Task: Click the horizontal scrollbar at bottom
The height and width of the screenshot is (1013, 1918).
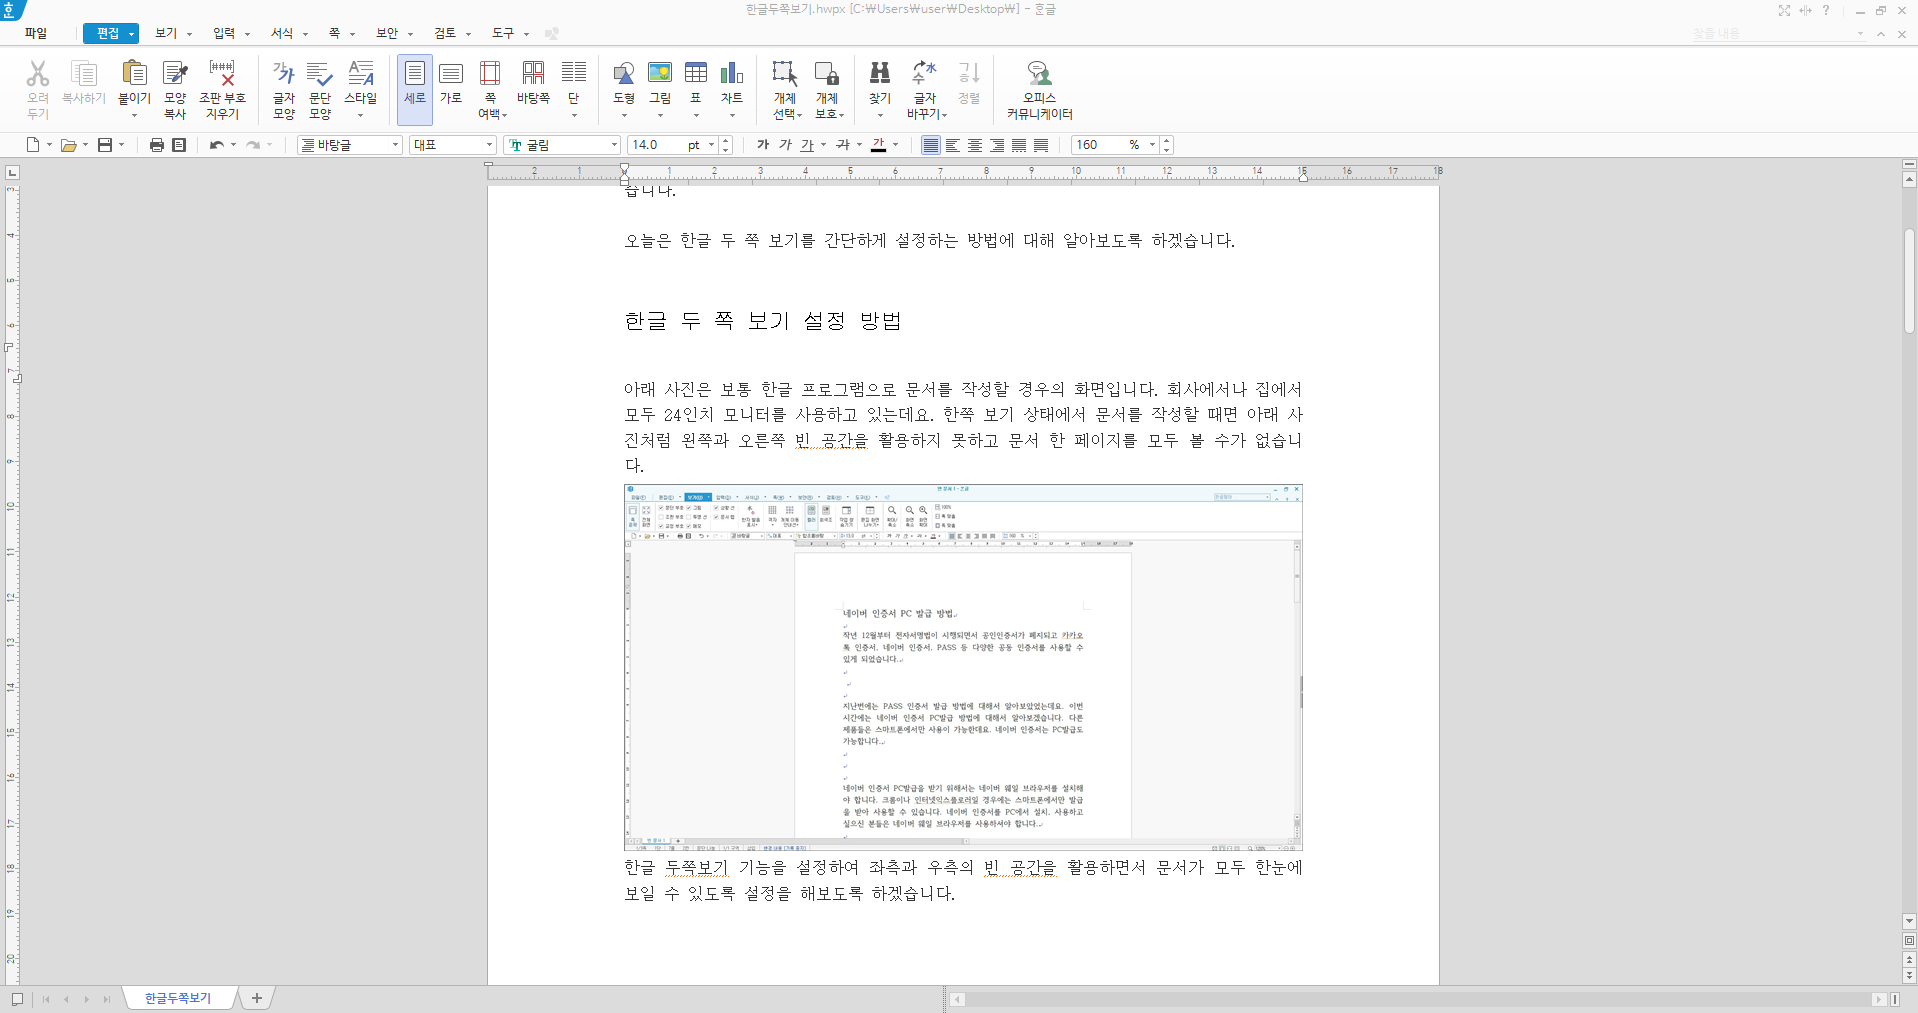Action: (1418, 999)
